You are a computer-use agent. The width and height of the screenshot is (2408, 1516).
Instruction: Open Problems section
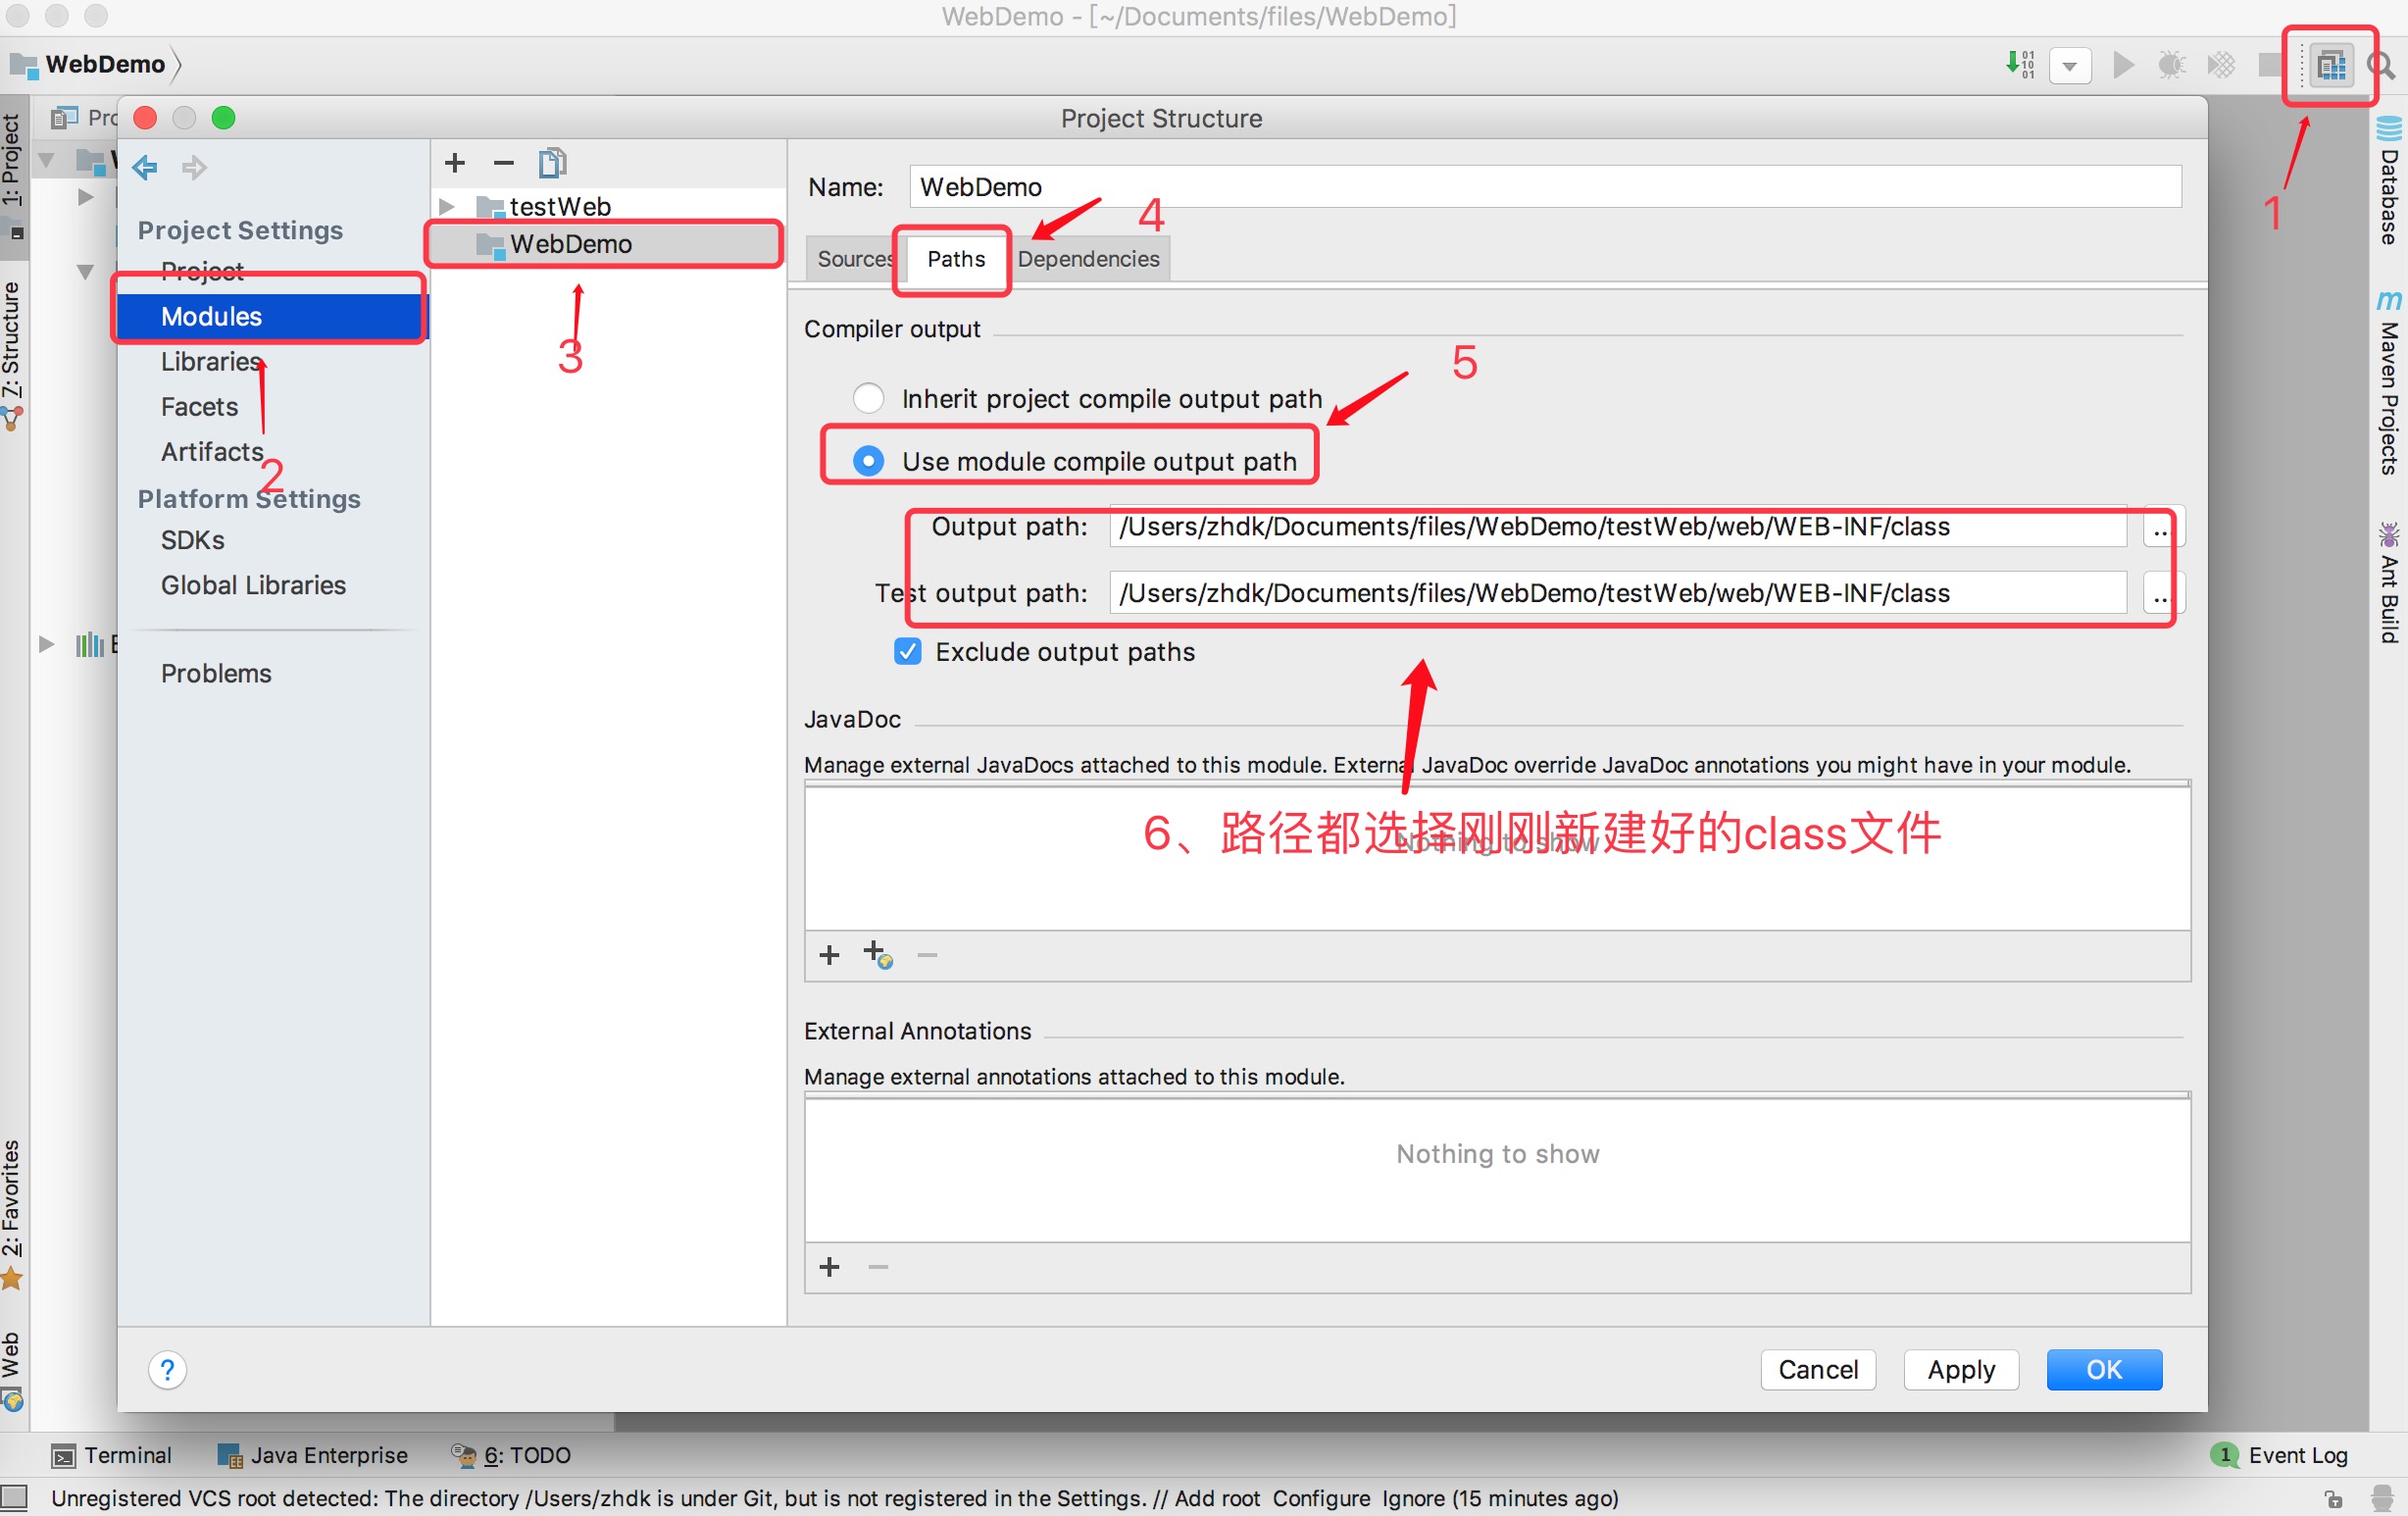click(216, 673)
